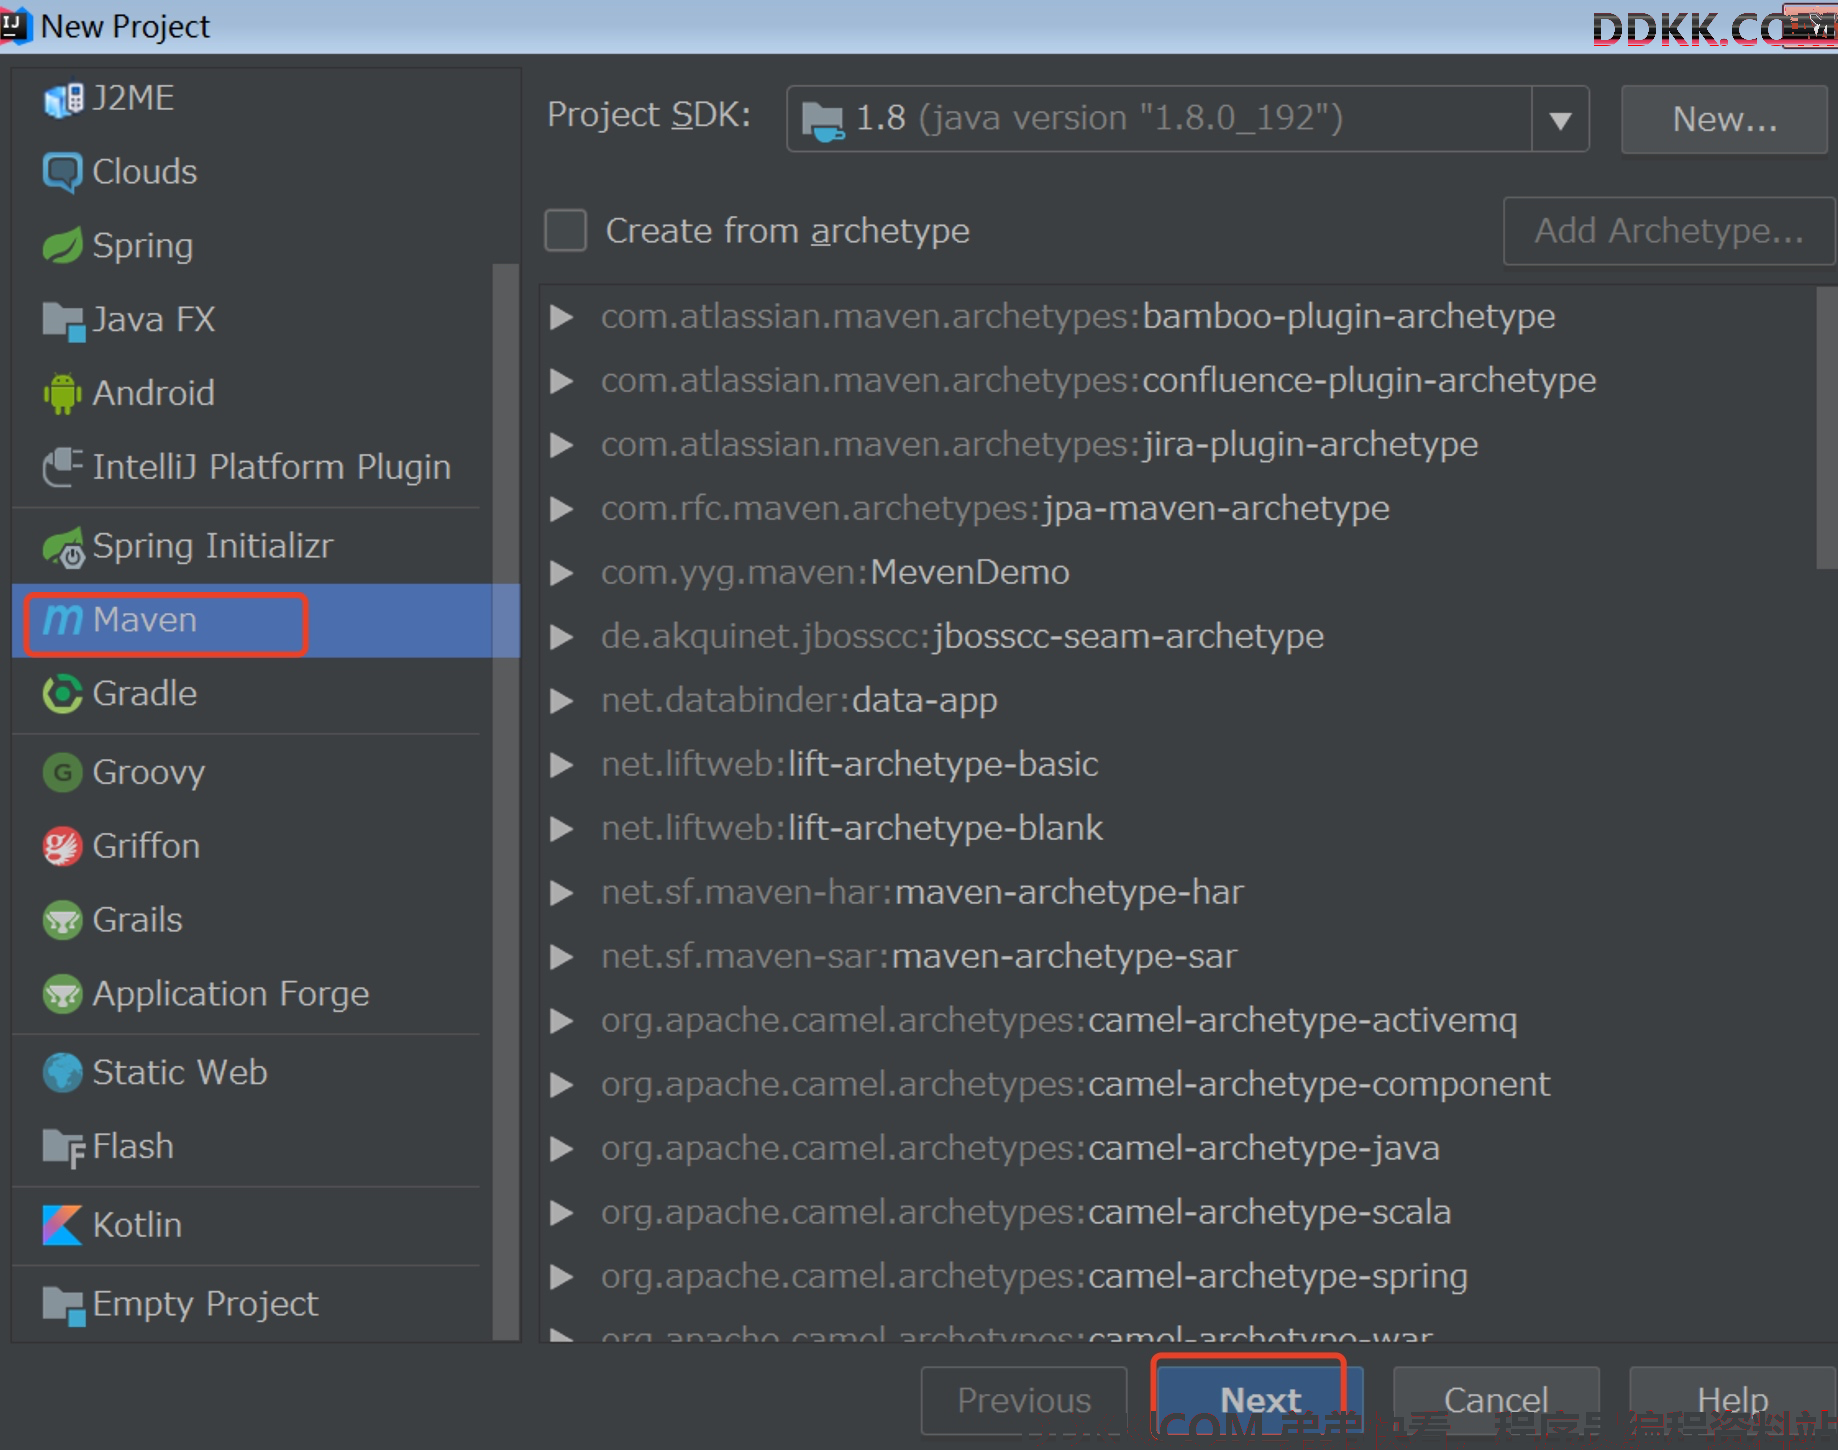Viewport: 1838px width, 1450px height.
Task: Select camel-archetype-component row
Action: pos(1177,1085)
